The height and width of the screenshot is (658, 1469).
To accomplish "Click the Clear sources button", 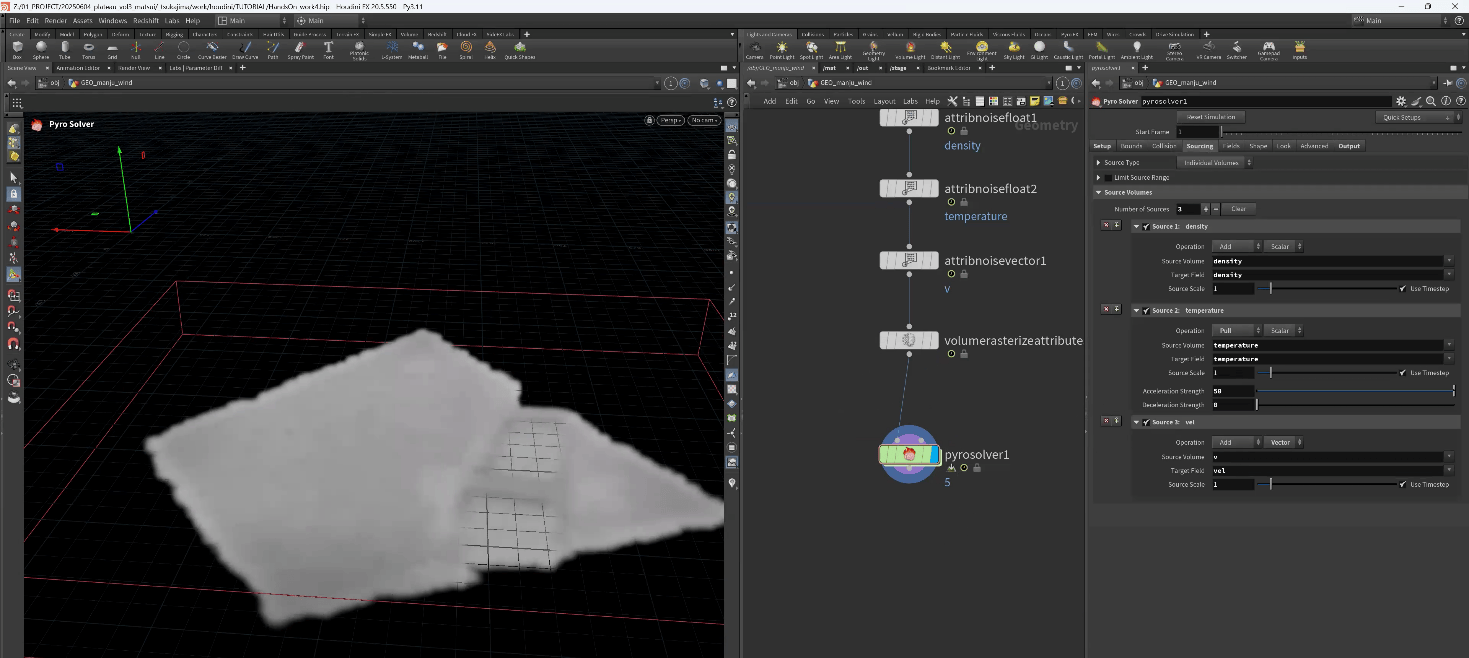I will click(x=1238, y=209).
